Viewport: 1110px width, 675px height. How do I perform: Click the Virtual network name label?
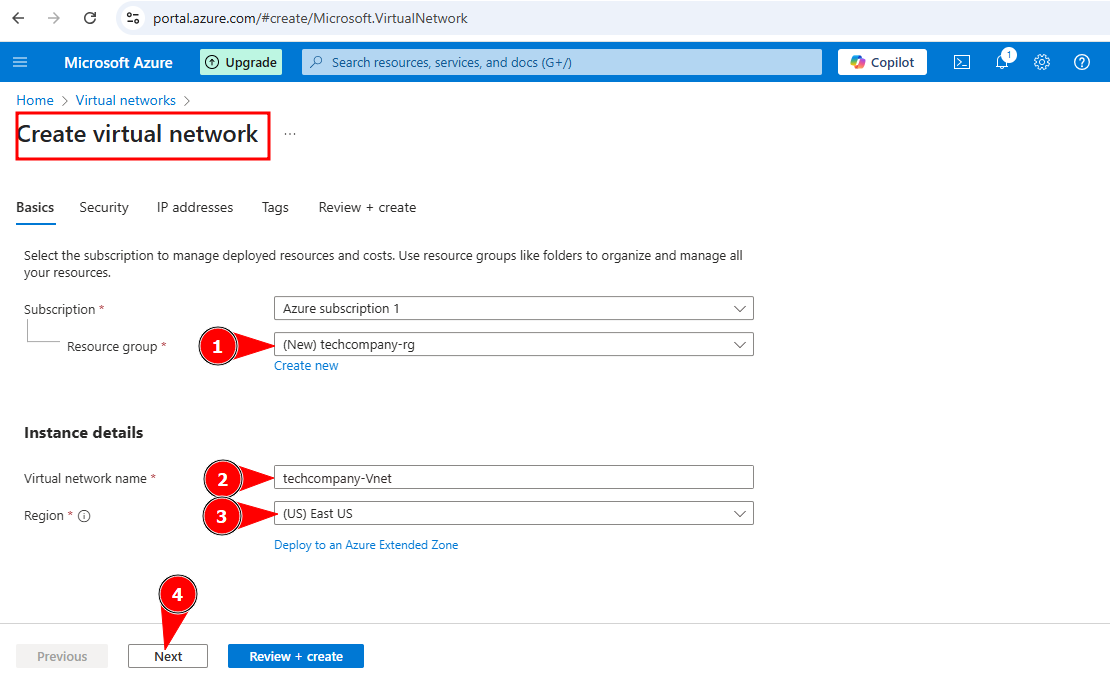(x=85, y=478)
